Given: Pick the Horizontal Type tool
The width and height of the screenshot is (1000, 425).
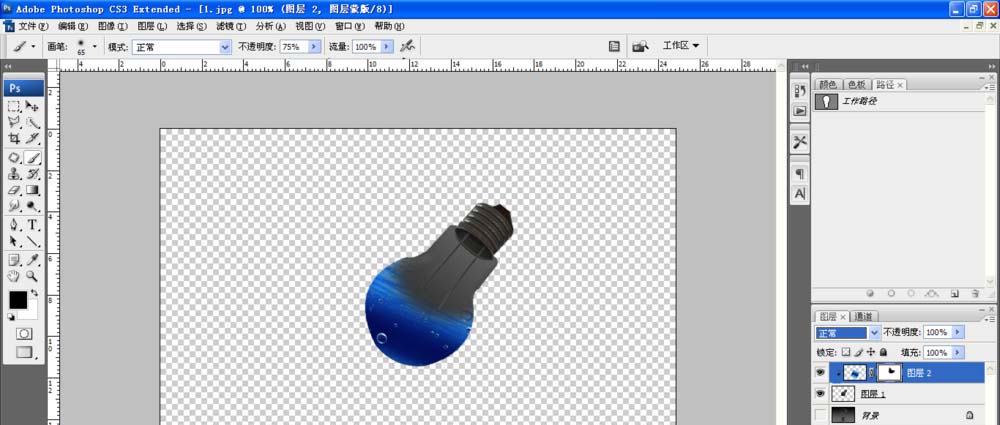Looking at the screenshot, I should [x=32, y=225].
